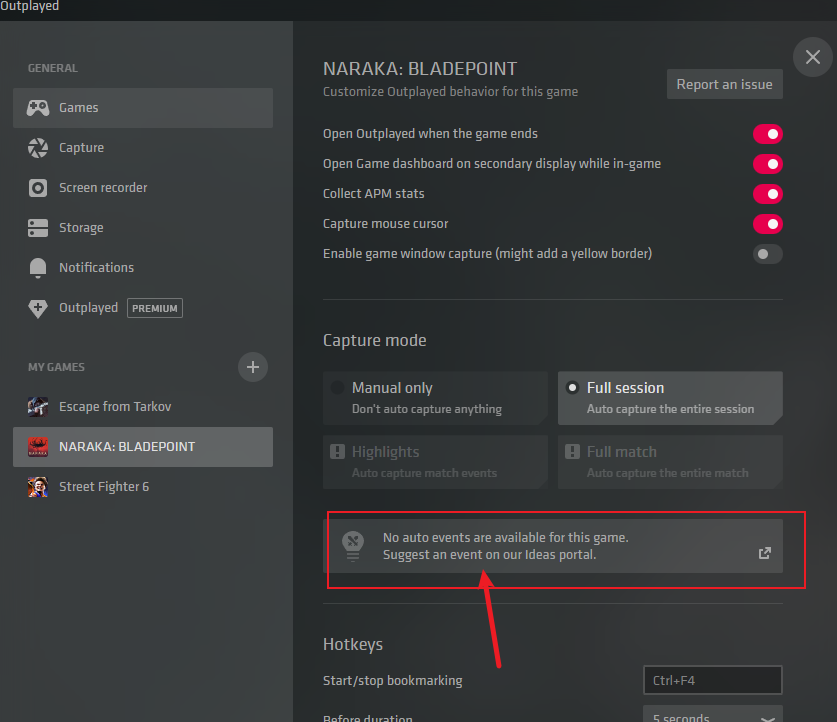Click the Report an issue button
The image size is (837, 722).
click(724, 85)
